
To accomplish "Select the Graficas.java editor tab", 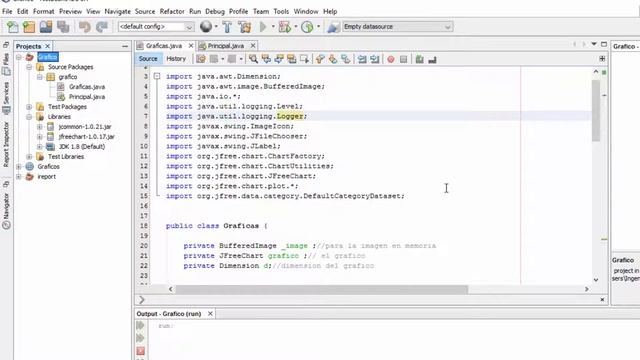I will 164,46.
